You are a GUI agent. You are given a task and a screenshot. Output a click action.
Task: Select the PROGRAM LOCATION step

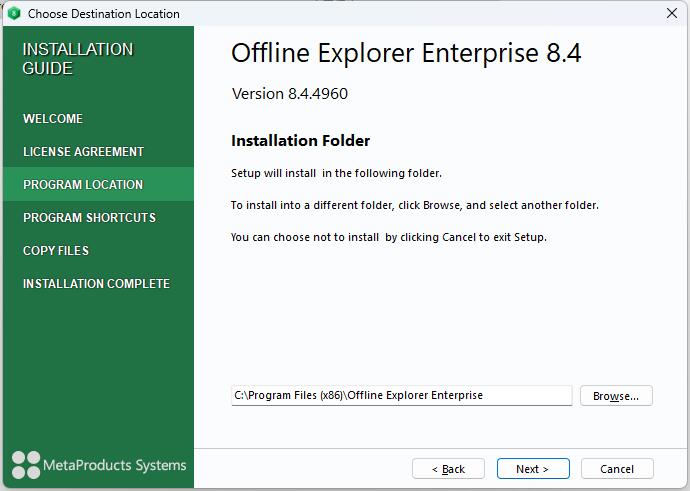(x=83, y=185)
